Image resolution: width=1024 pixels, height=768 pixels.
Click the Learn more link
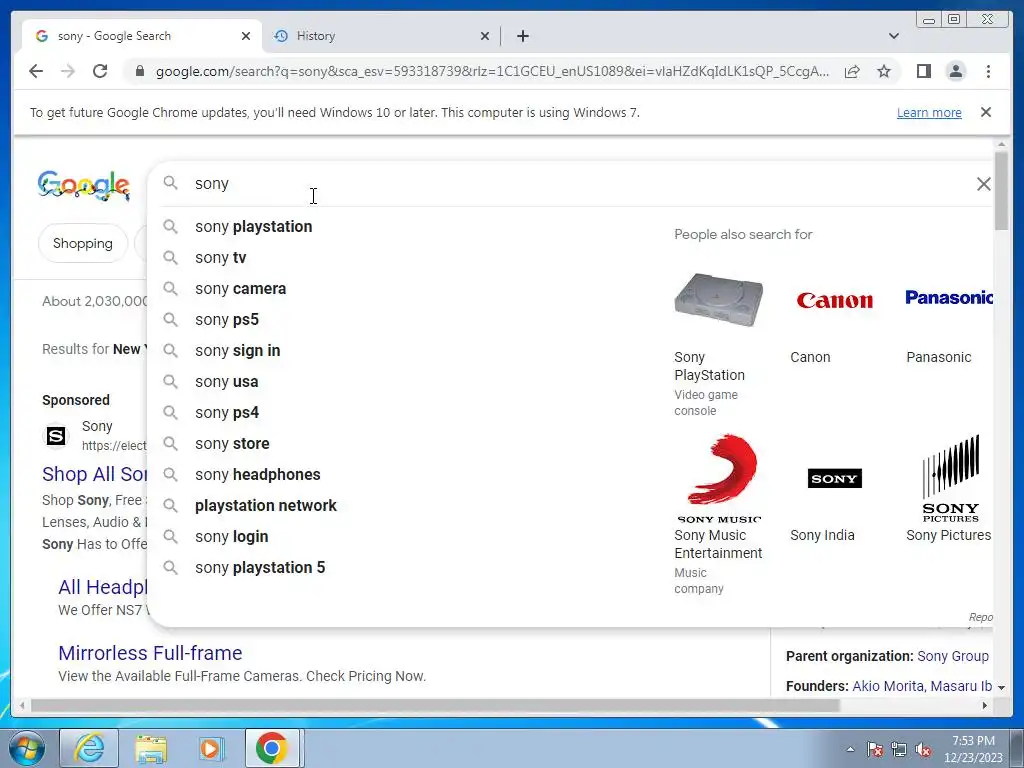pyautogui.click(x=929, y=112)
